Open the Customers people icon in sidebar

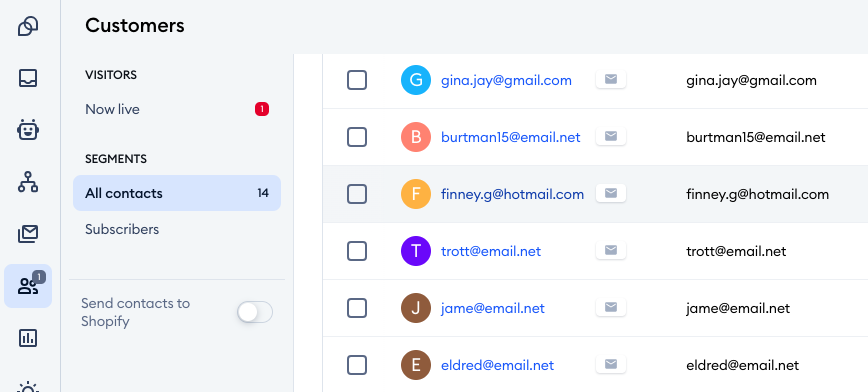pyautogui.click(x=28, y=286)
